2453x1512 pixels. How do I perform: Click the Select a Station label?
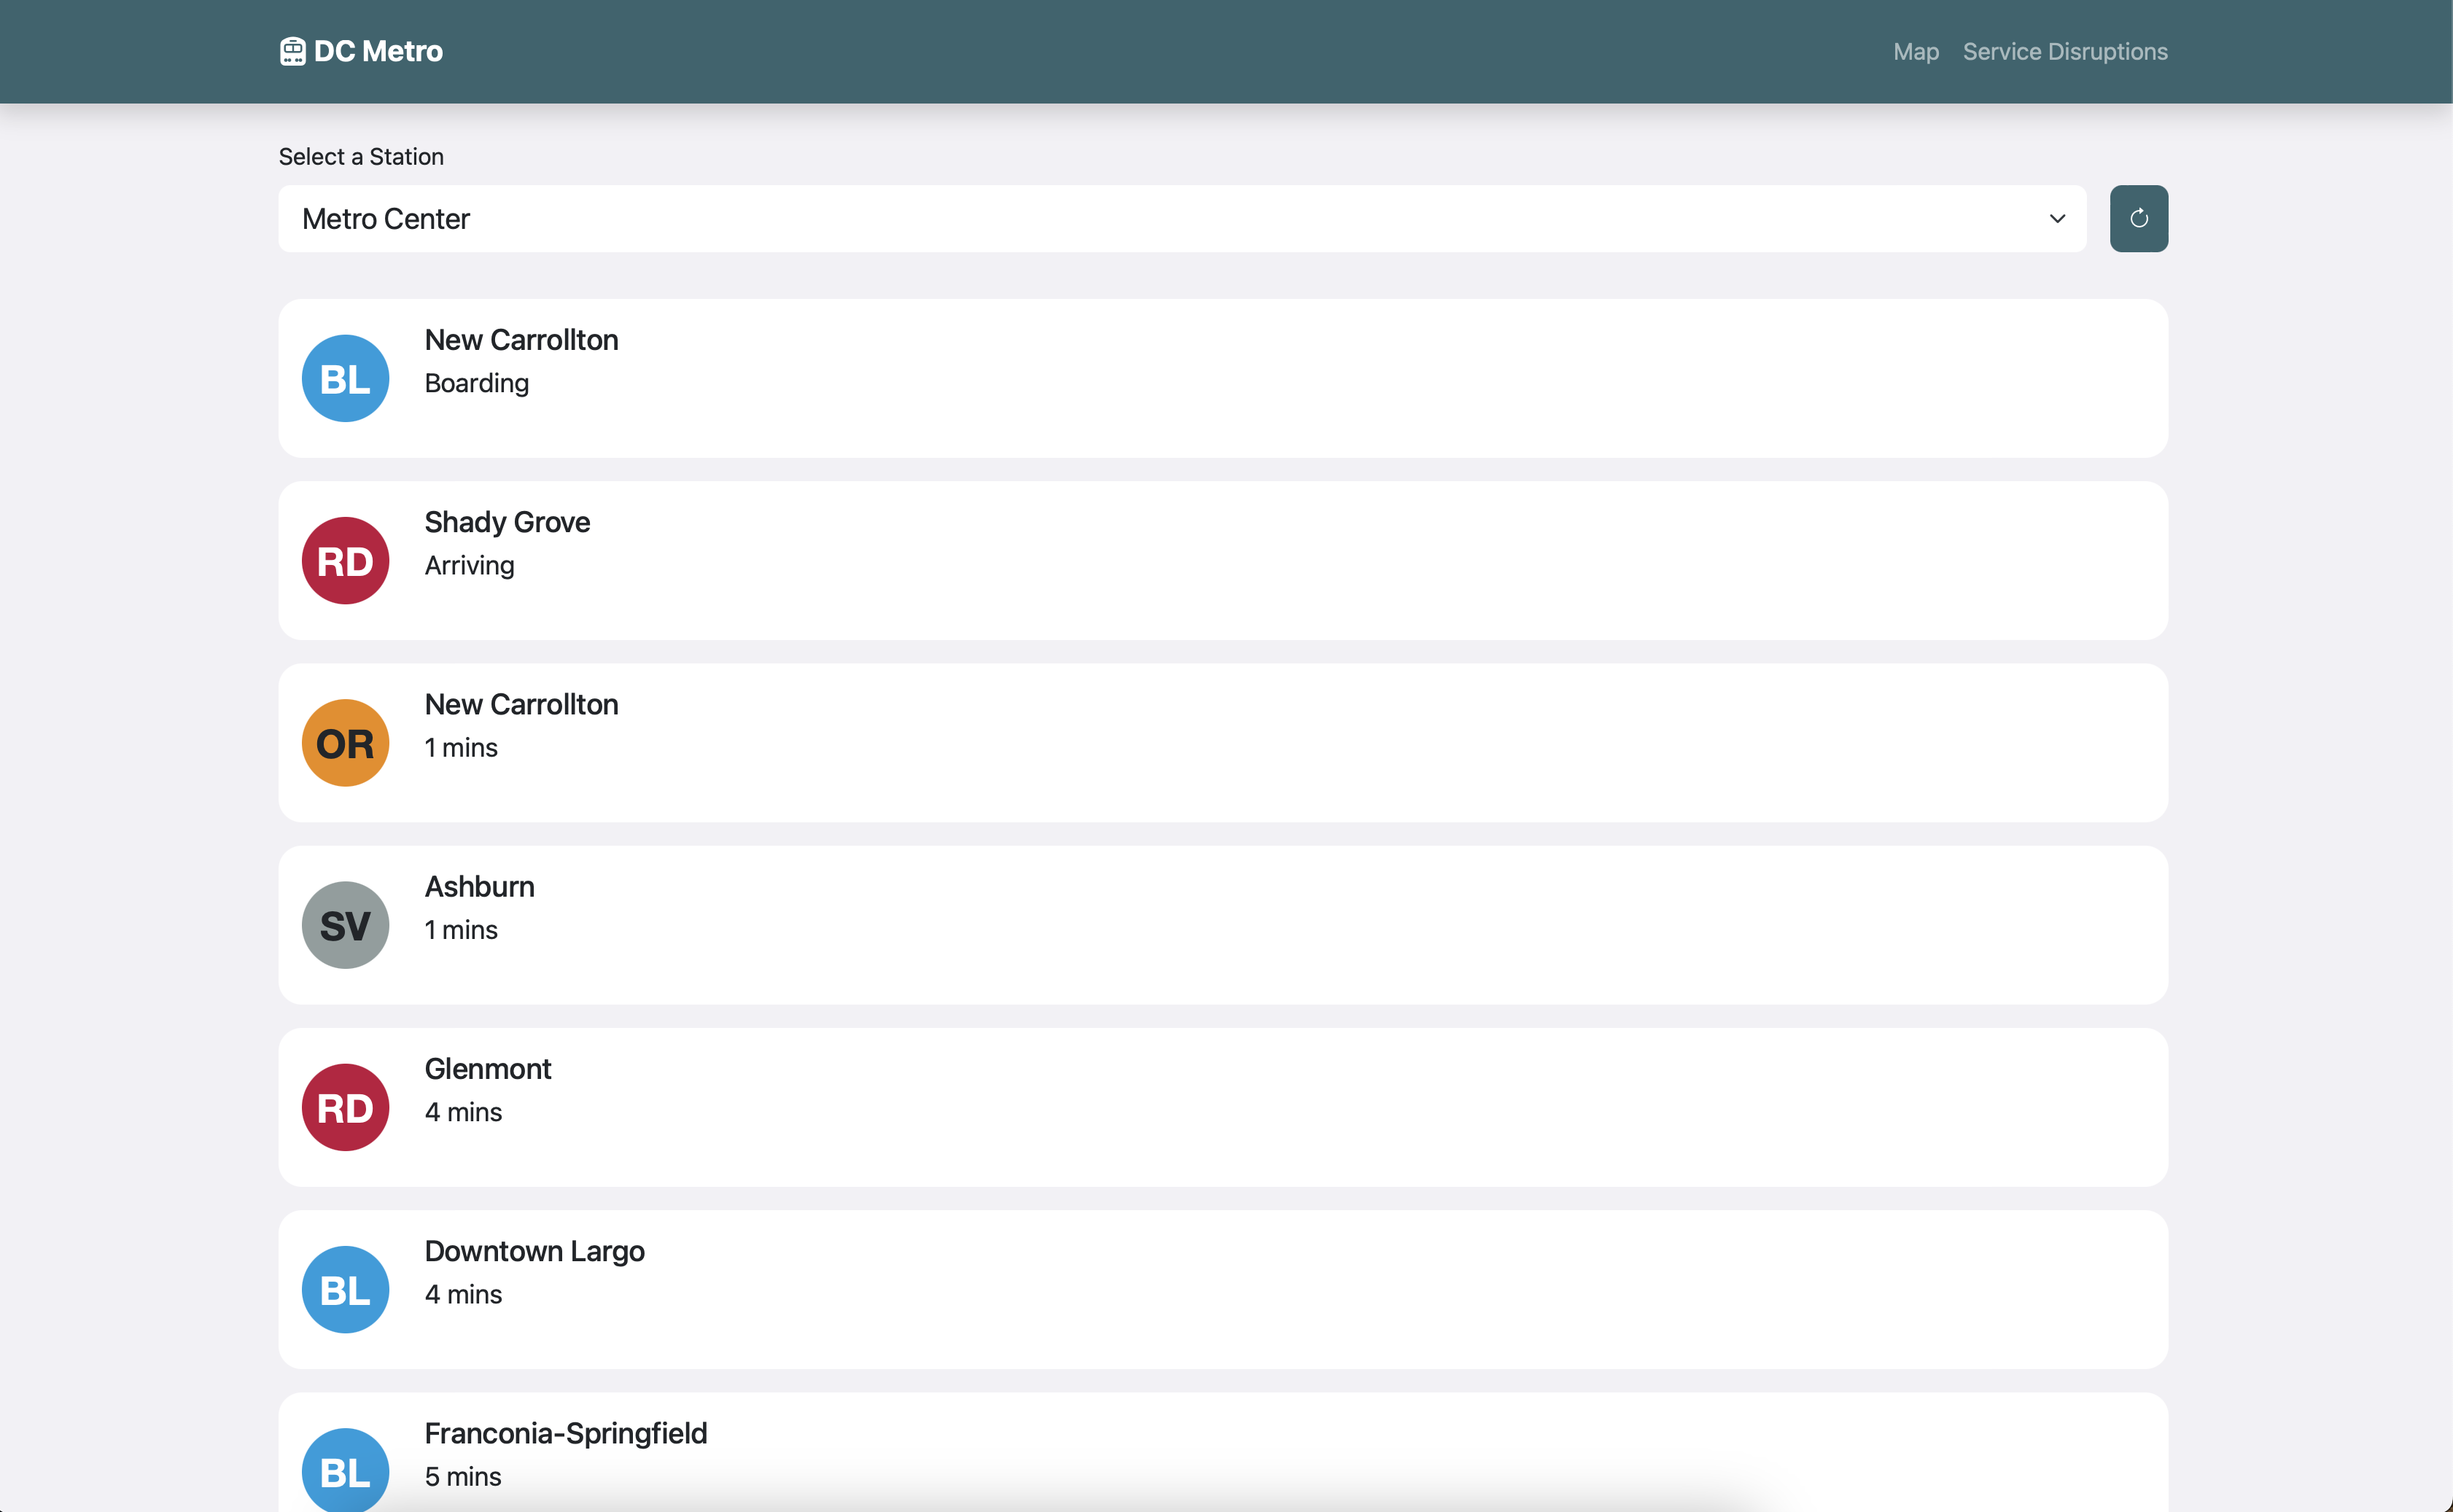point(361,156)
